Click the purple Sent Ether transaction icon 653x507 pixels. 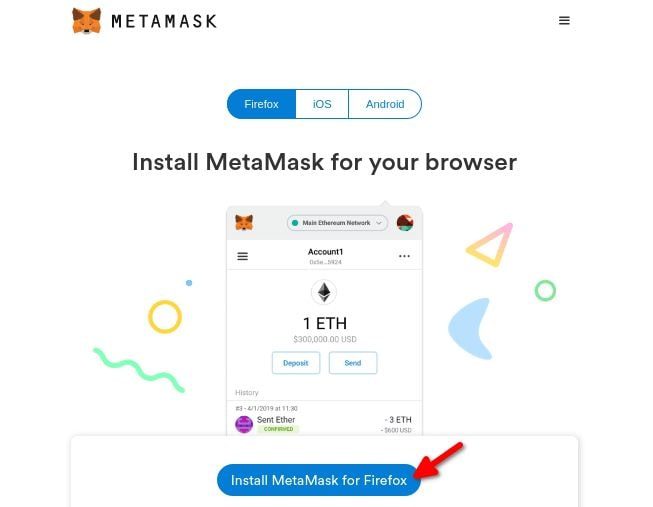(x=244, y=425)
